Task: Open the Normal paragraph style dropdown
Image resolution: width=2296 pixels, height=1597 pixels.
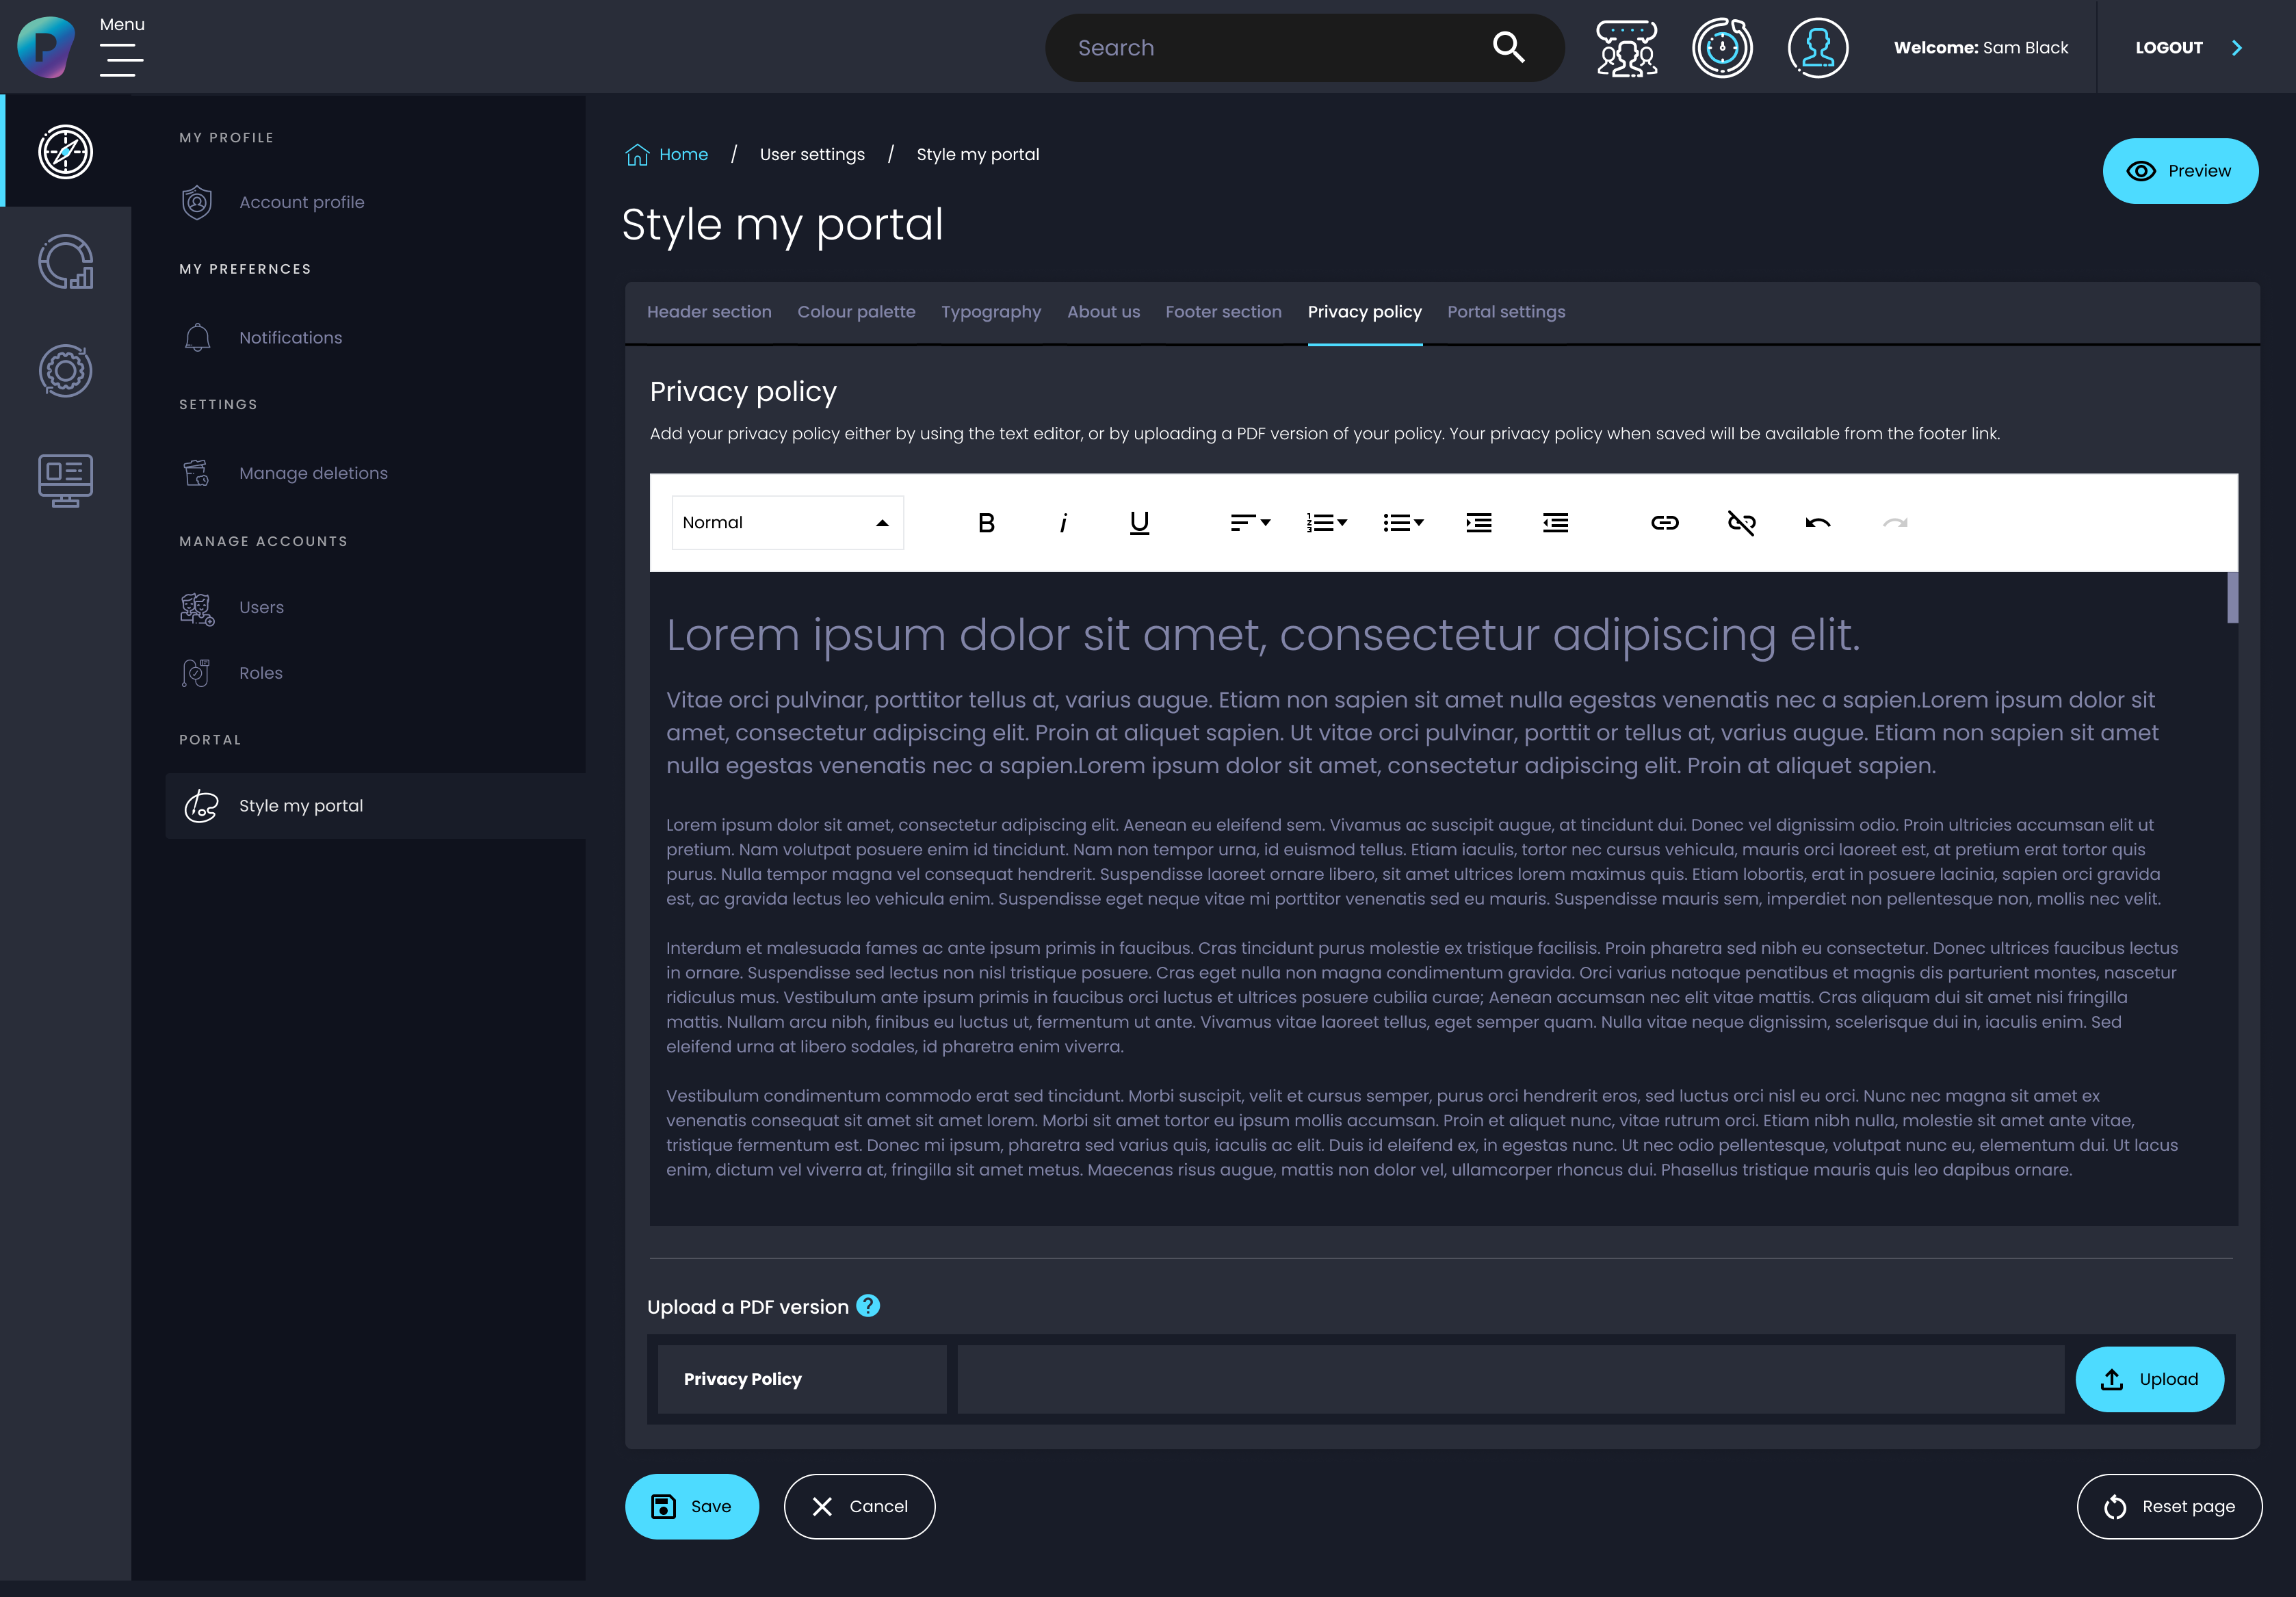Action: (787, 523)
